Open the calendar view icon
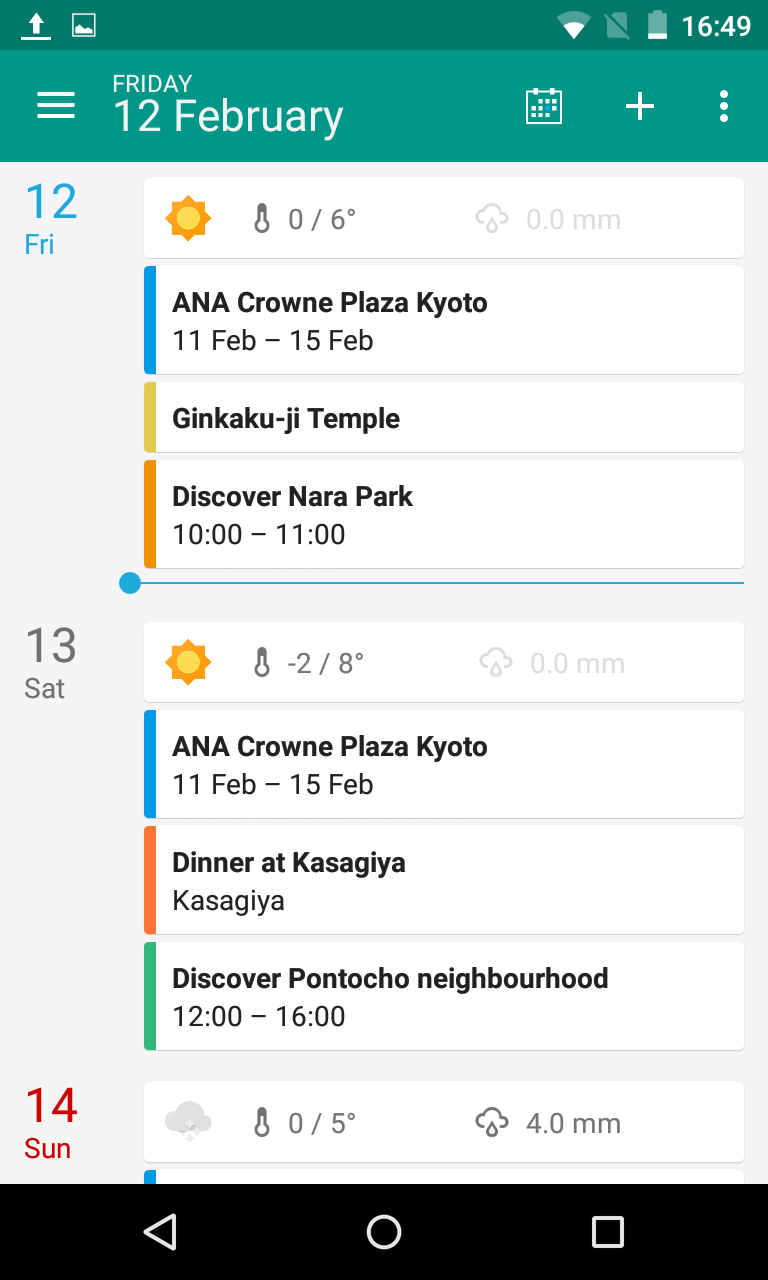The height and width of the screenshot is (1280, 768). 544,106
